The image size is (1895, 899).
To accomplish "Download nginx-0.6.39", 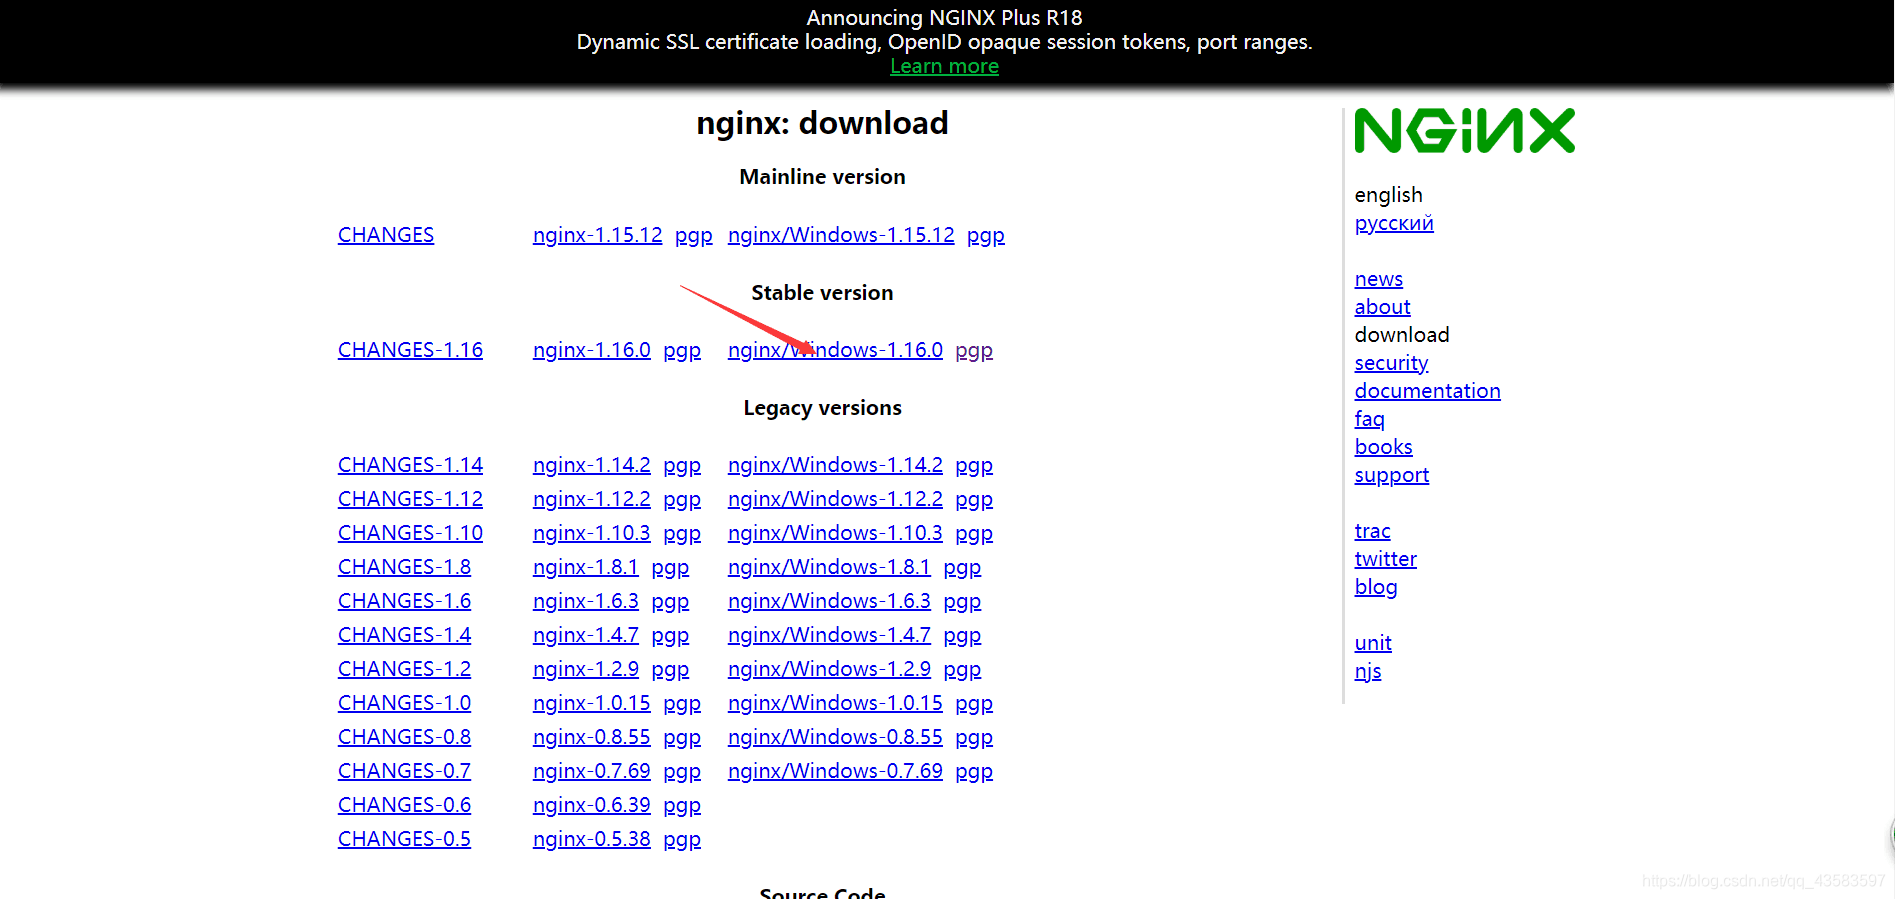I will (591, 805).
